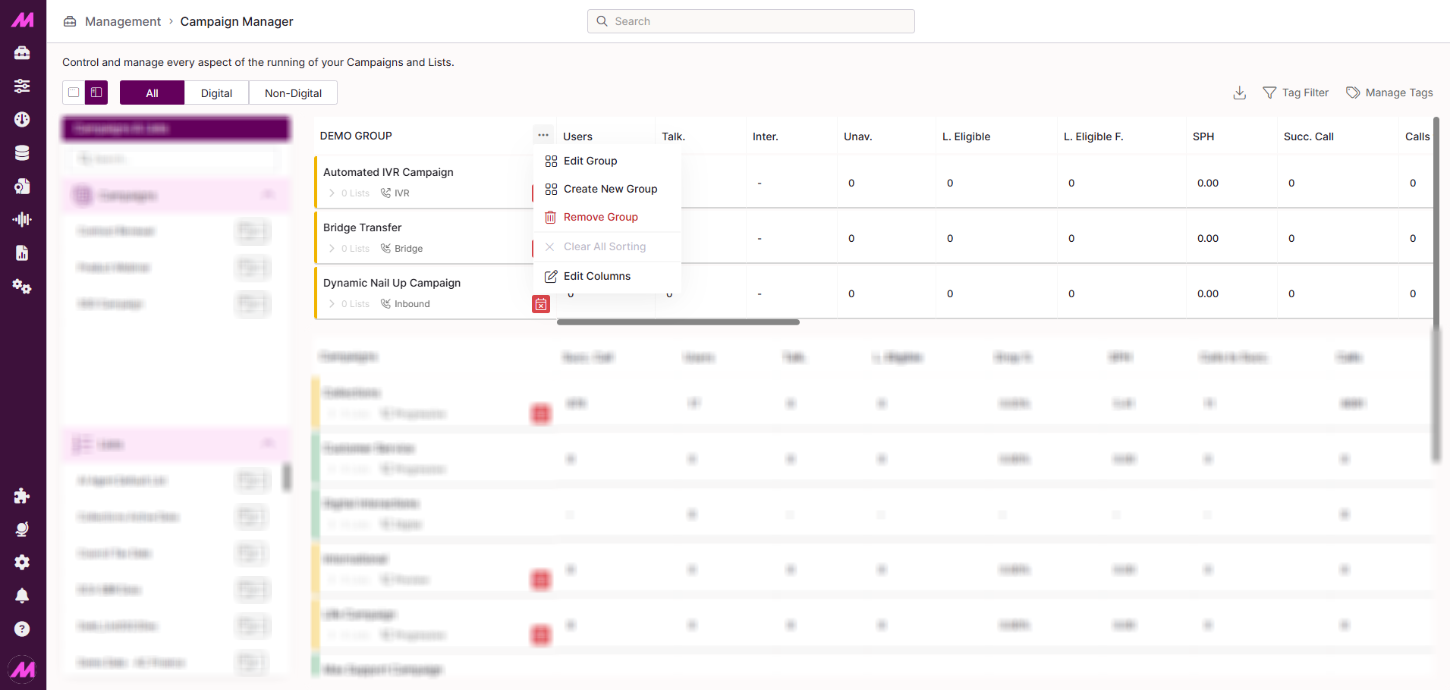
Task: Select Remove Group in the menu
Action: pos(600,217)
